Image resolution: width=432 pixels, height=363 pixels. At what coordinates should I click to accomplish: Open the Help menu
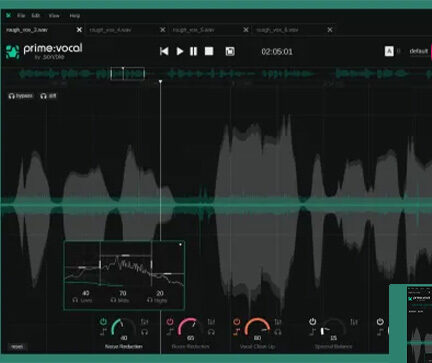click(x=75, y=16)
